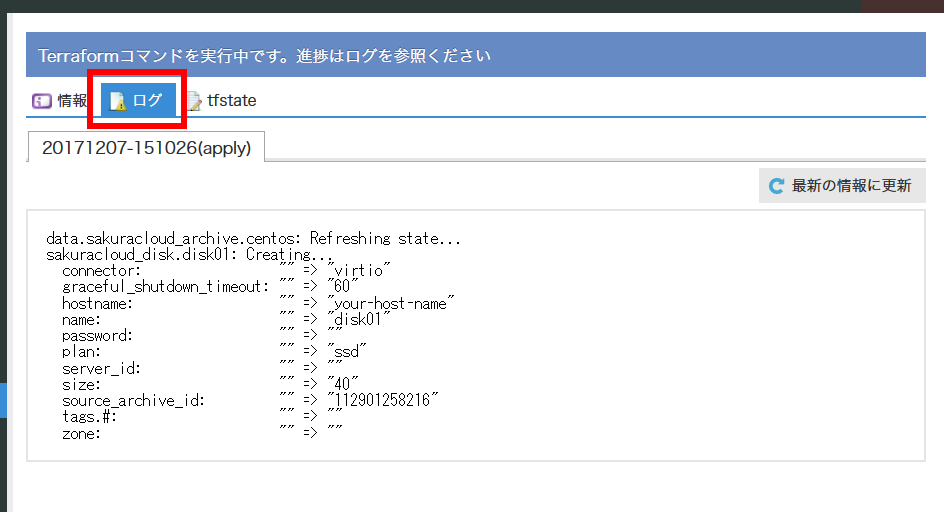Select the 20171207-151026(apply) log tab
This screenshot has height=512, width=944.
point(146,147)
